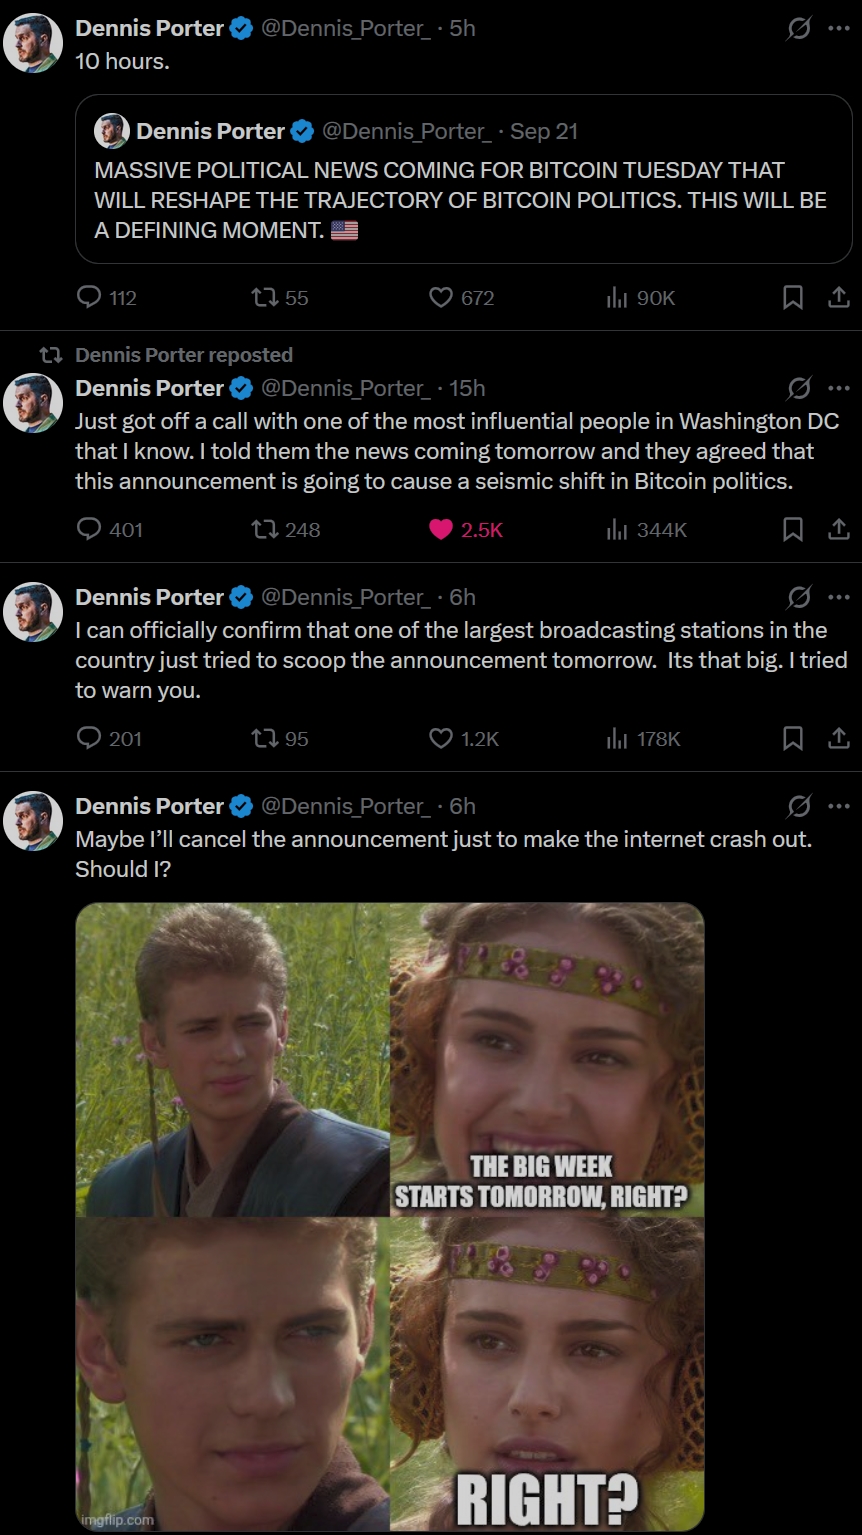This screenshot has width=862, height=1535.
Task: Share the "10 hours." post
Action: tap(839, 298)
